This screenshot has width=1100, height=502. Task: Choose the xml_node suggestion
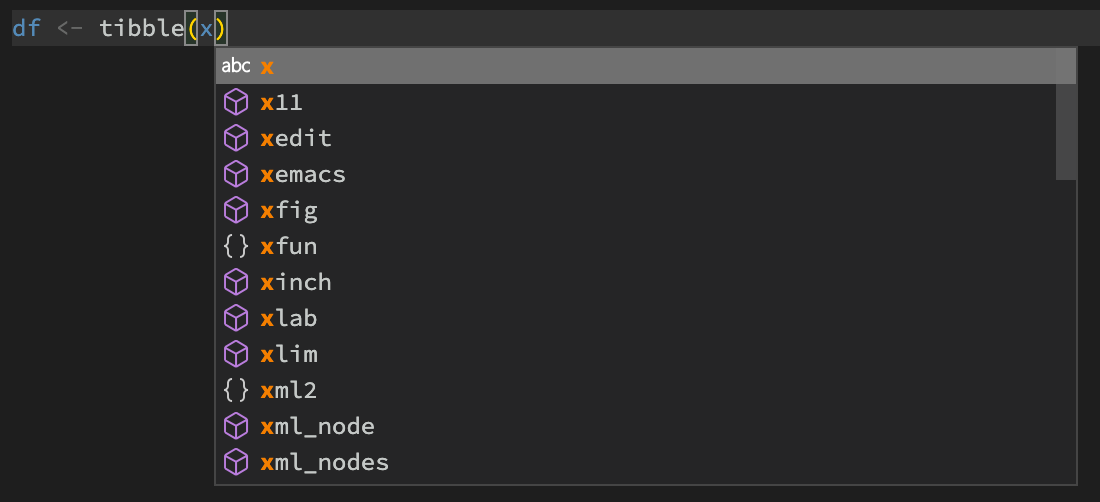click(317, 426)
